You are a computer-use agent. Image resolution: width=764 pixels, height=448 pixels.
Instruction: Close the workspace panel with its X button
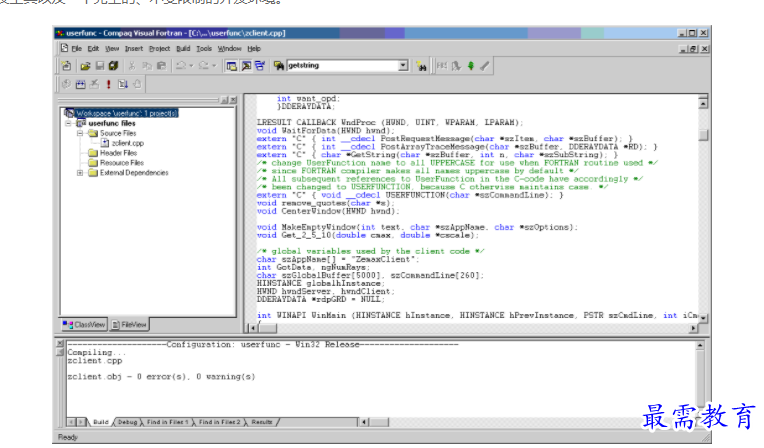click(233, 100)
